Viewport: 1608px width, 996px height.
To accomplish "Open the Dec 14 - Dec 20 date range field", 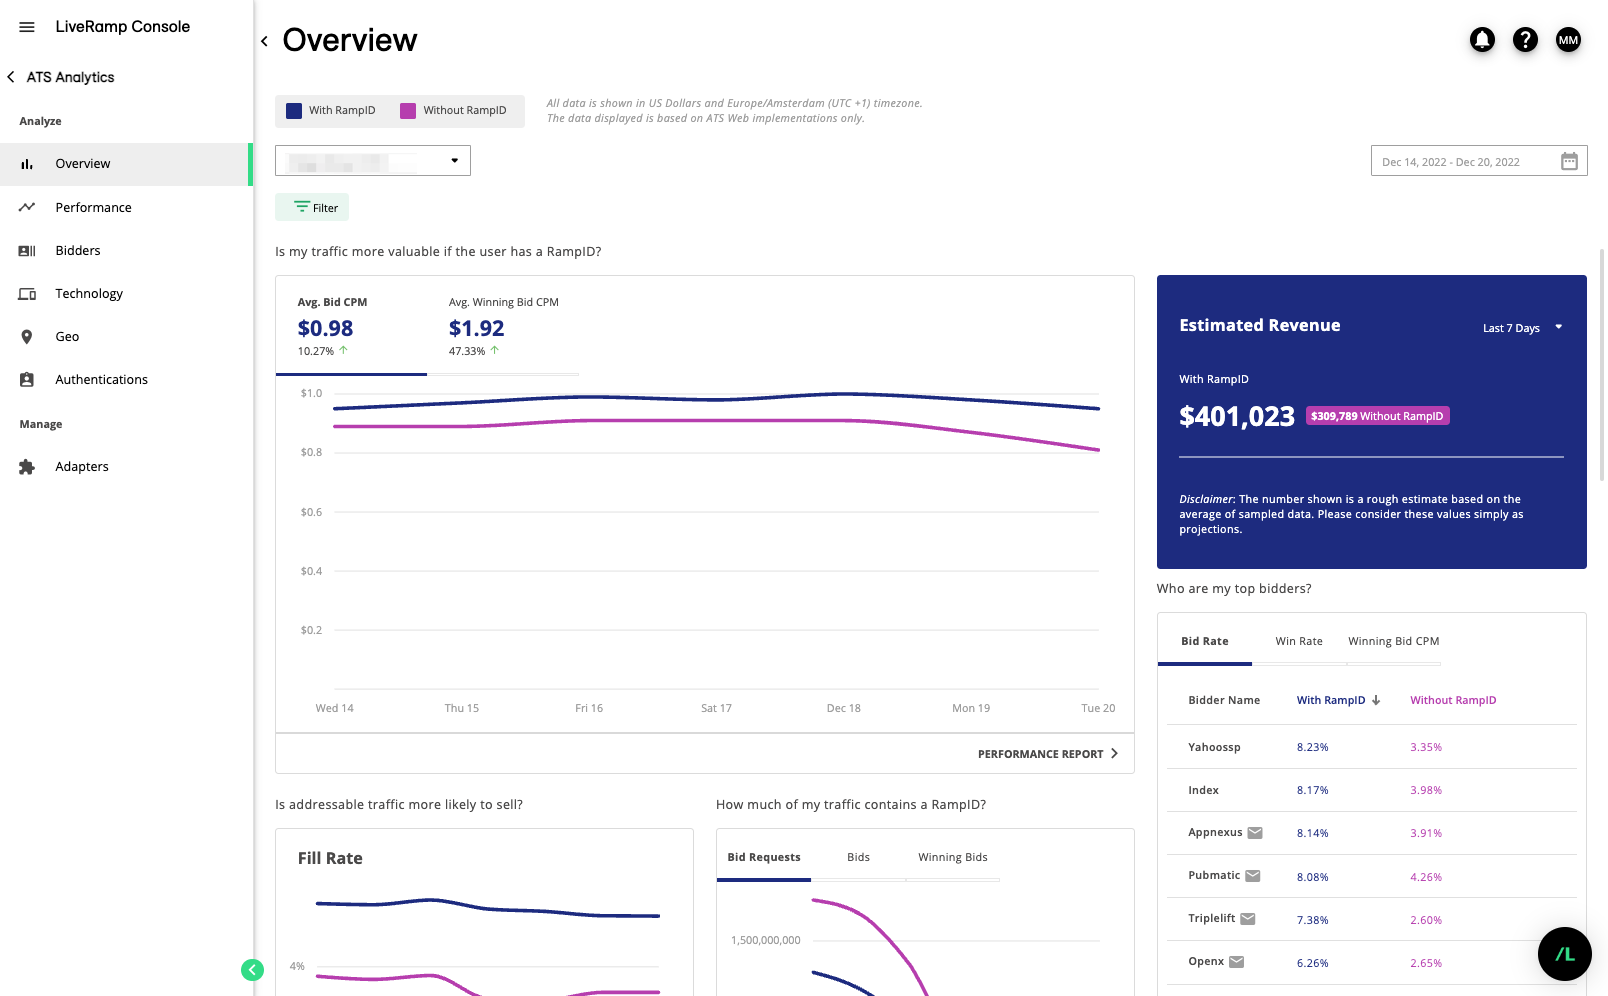I will tap(1479, 161).
